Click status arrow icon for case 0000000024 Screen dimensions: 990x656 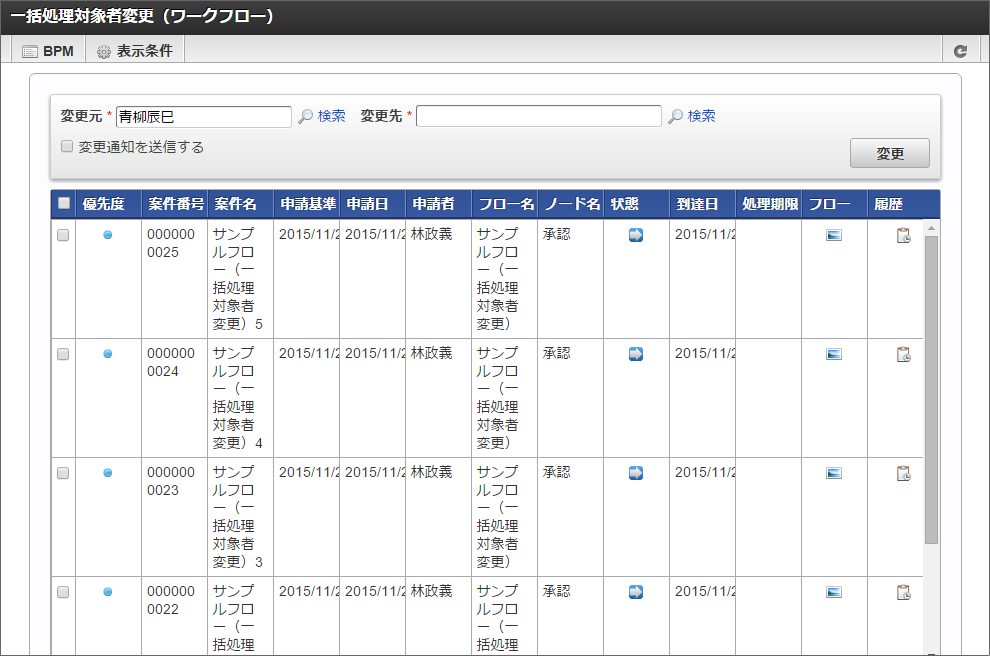636,354
